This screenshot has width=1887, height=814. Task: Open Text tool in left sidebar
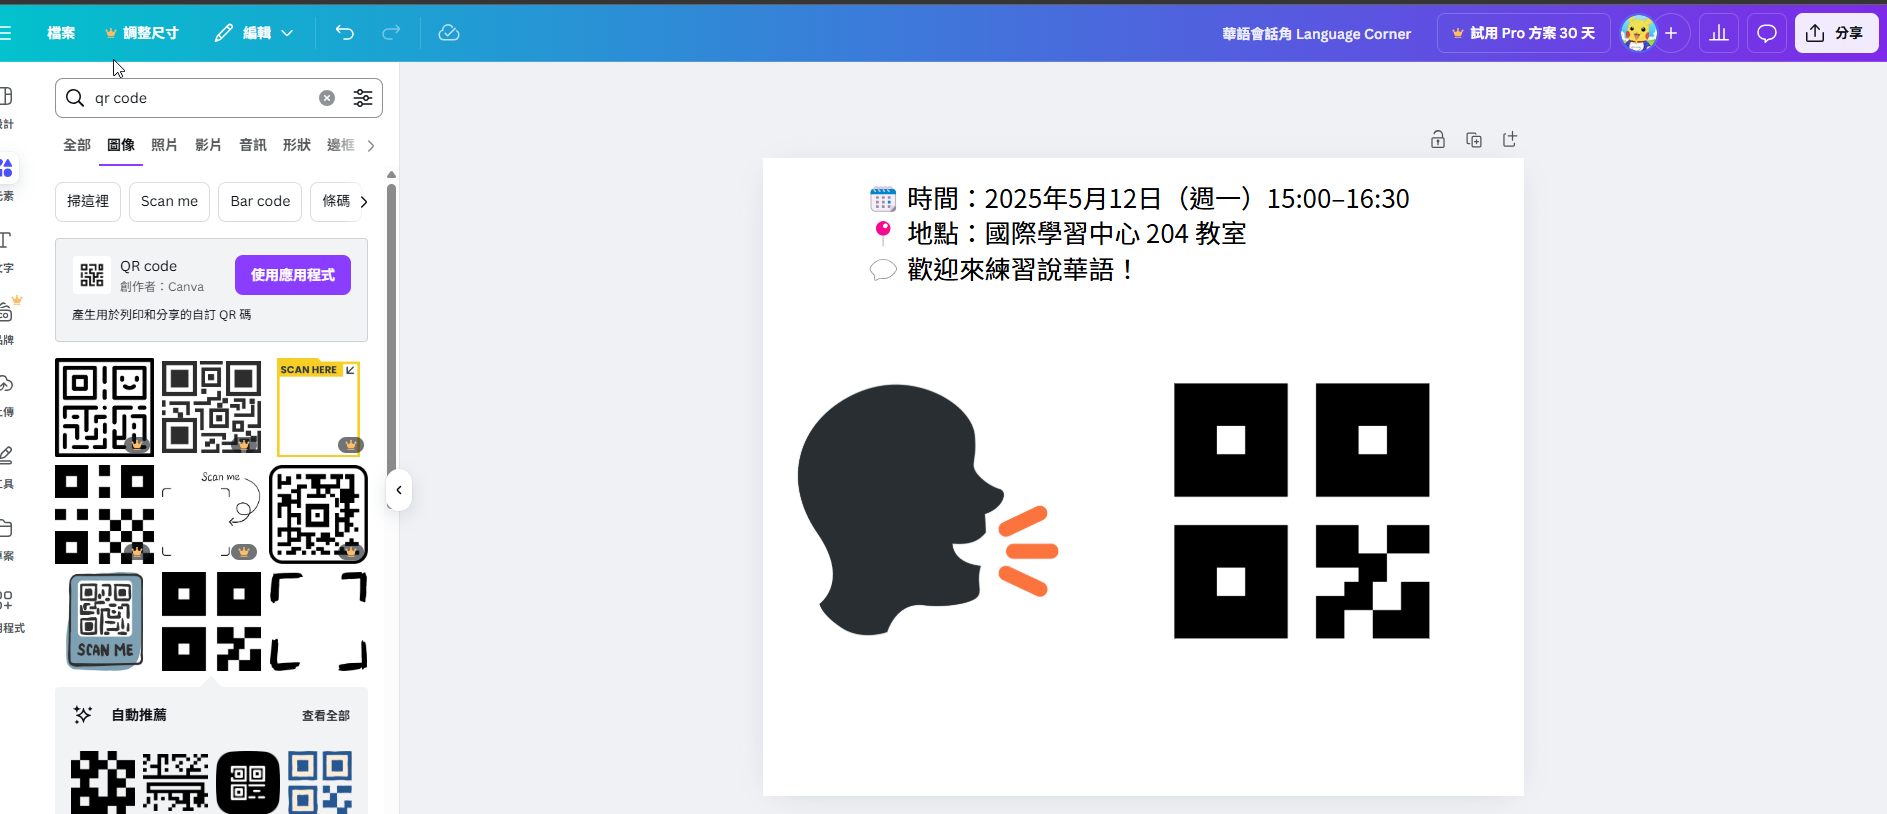(x=6, y=250)
